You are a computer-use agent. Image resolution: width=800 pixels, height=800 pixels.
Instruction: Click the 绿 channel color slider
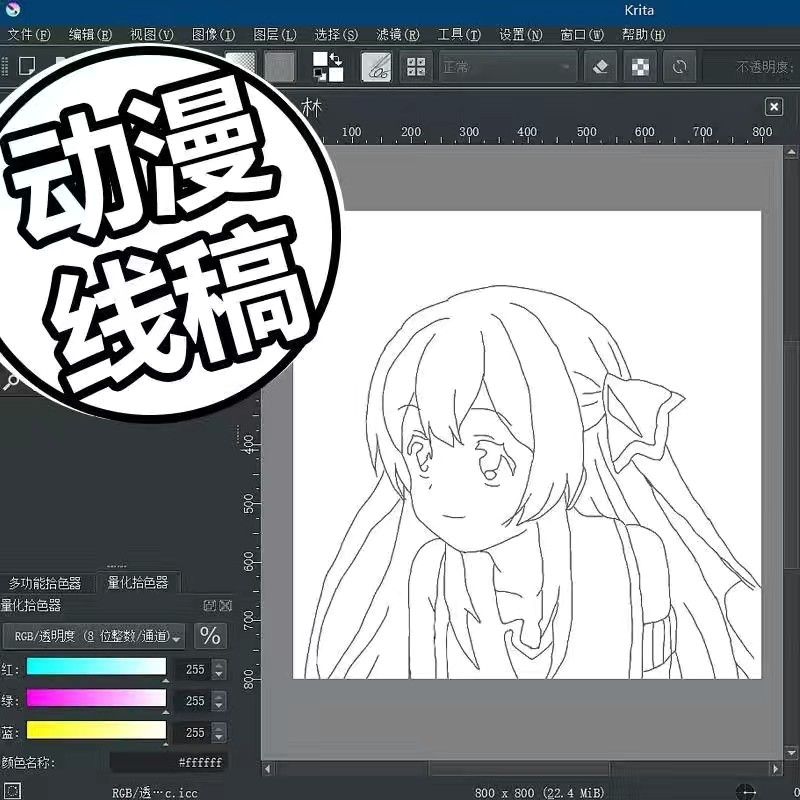[x=96, y=698]
